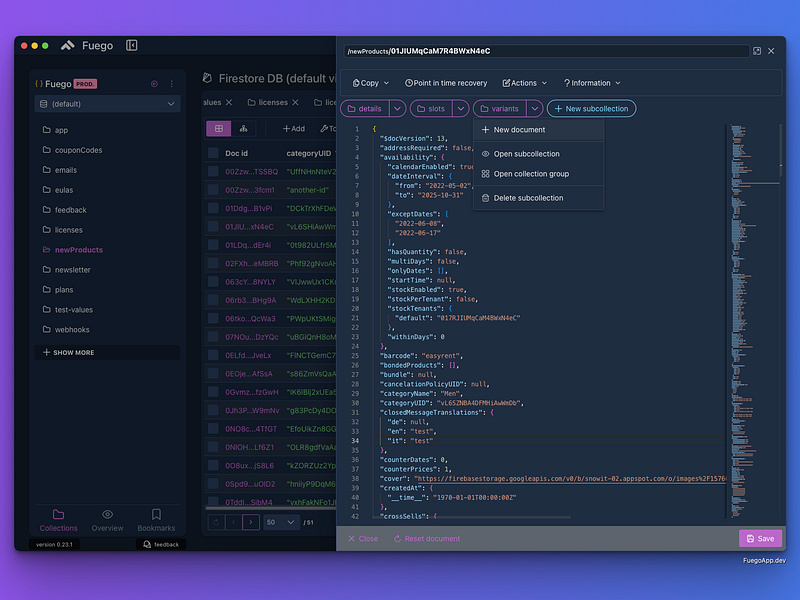Open the Bookmarks icon tab
Viewport: 800px width, 600px height.
pos(156,514)
